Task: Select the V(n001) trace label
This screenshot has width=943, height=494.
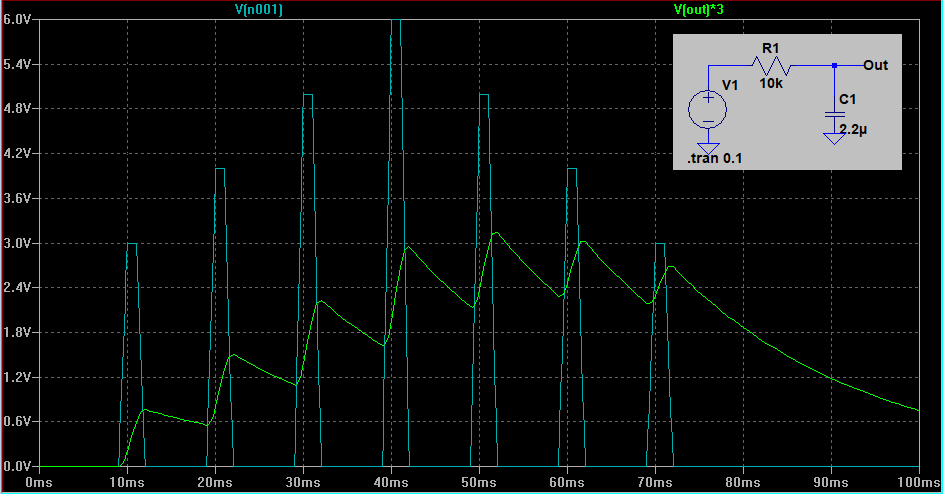Action: 259,9
